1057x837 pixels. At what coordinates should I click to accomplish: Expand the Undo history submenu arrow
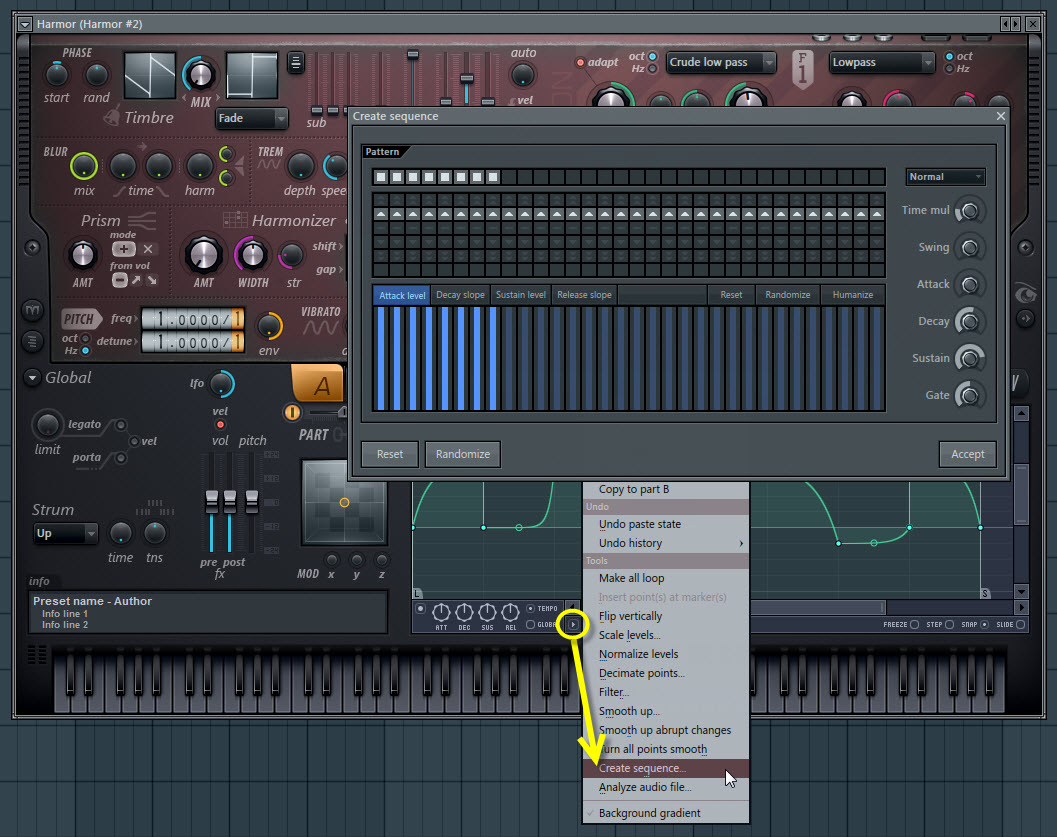tap(741, 543)
